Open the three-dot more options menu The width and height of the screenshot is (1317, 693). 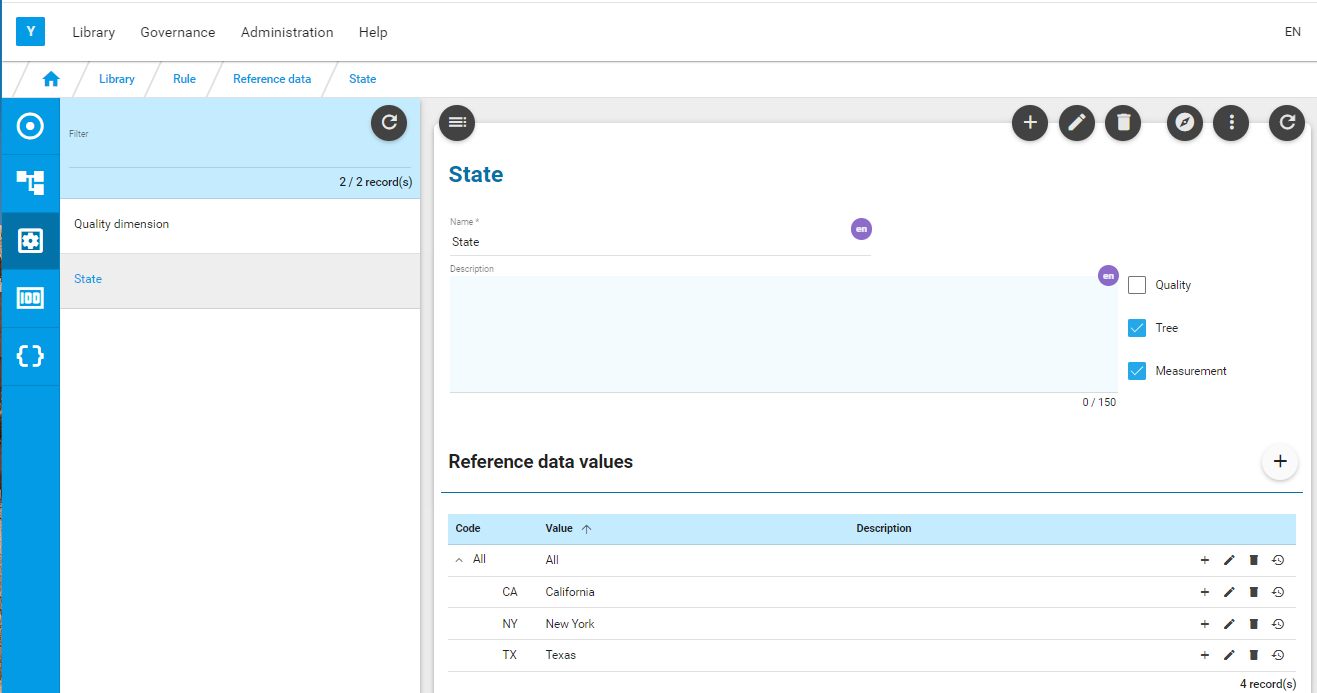1231,123
